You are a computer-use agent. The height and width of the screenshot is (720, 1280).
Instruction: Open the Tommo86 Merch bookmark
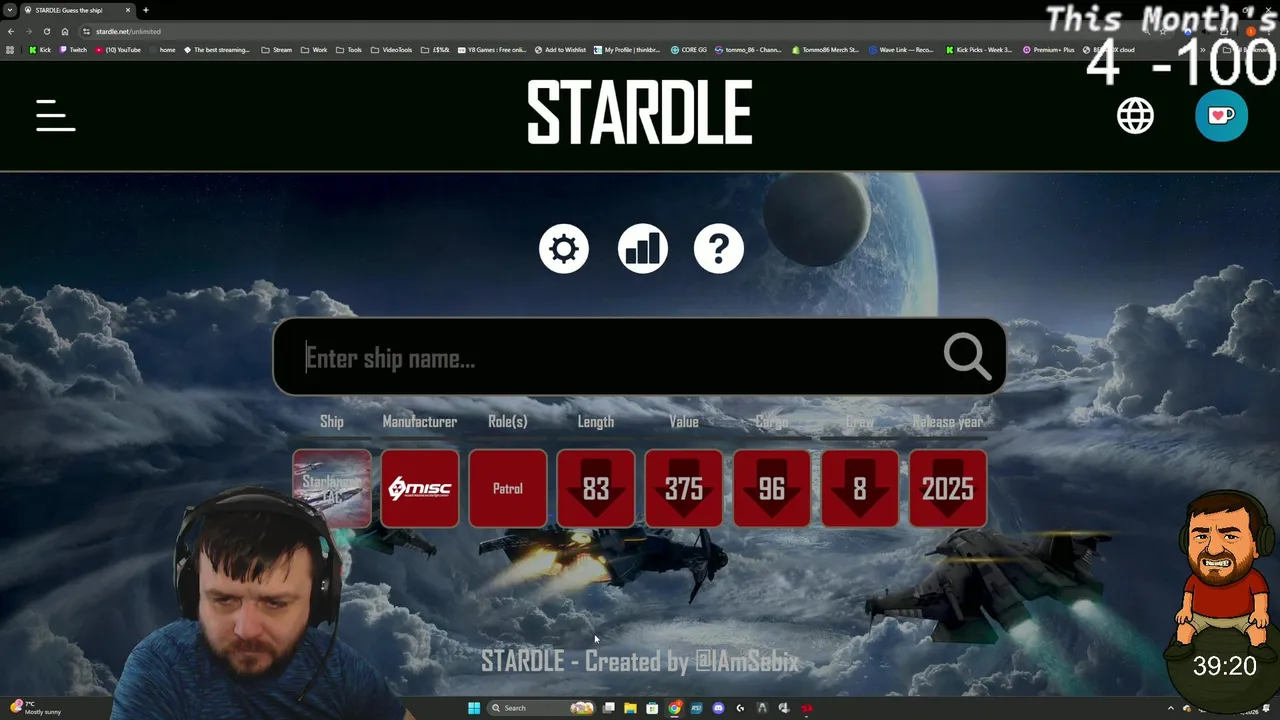click(825, 50)
